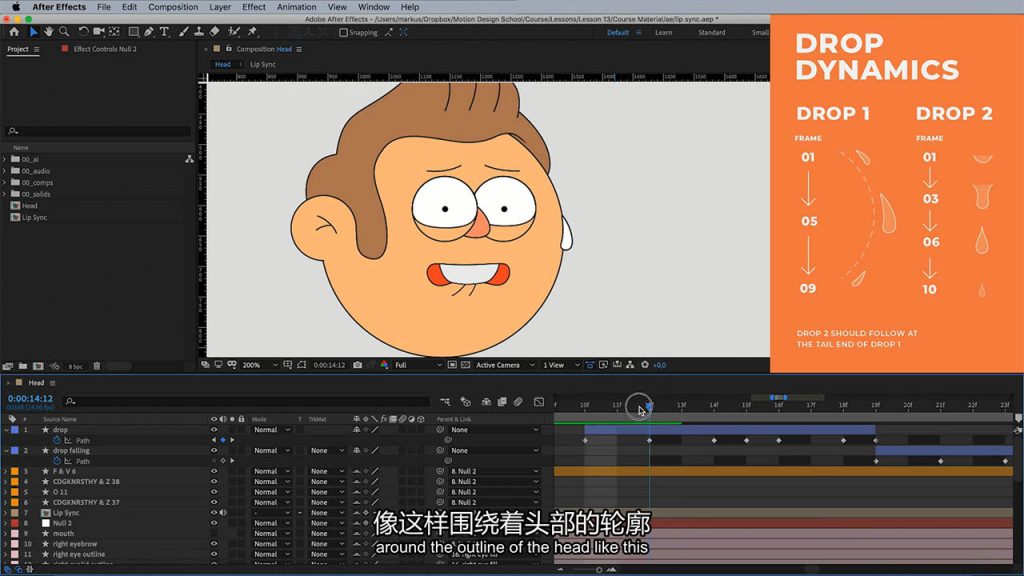
Task: Click the blue label swatch of drop layer
Action: click(15, 430)
